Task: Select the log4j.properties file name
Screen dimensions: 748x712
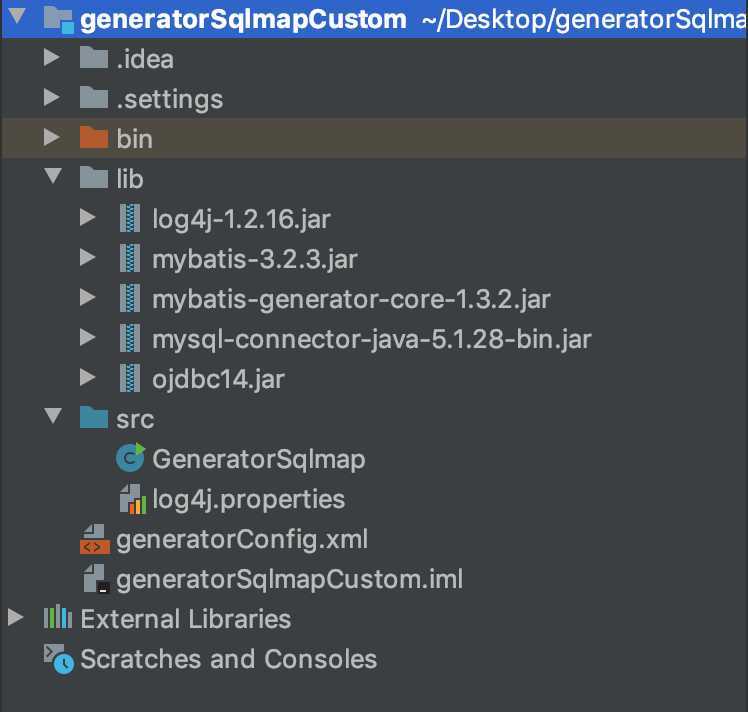Action: (x=249, y=500)
